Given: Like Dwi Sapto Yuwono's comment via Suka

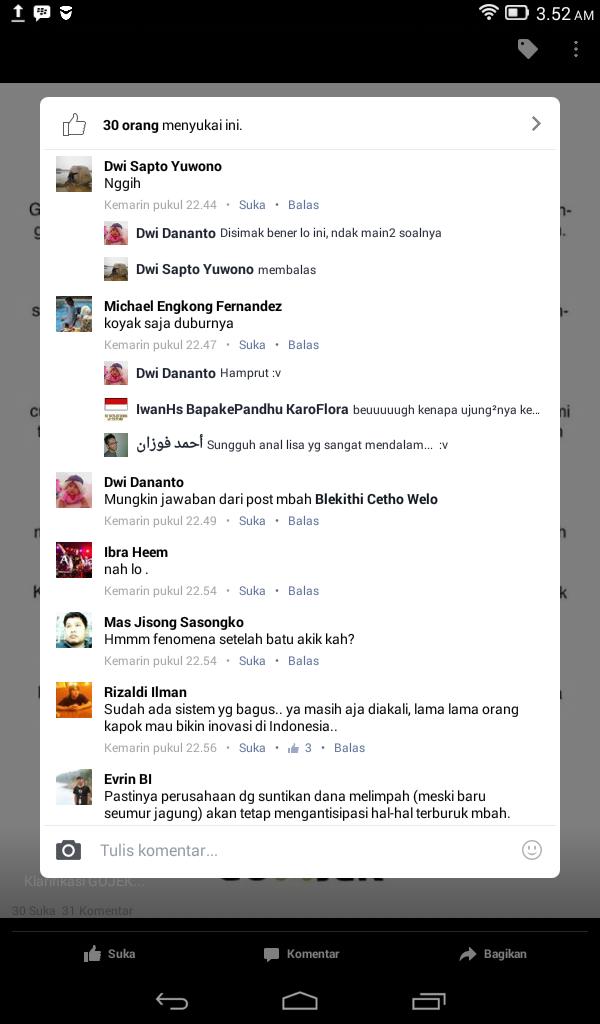Looking at the screenshot, I should click(x=252, y=204).
